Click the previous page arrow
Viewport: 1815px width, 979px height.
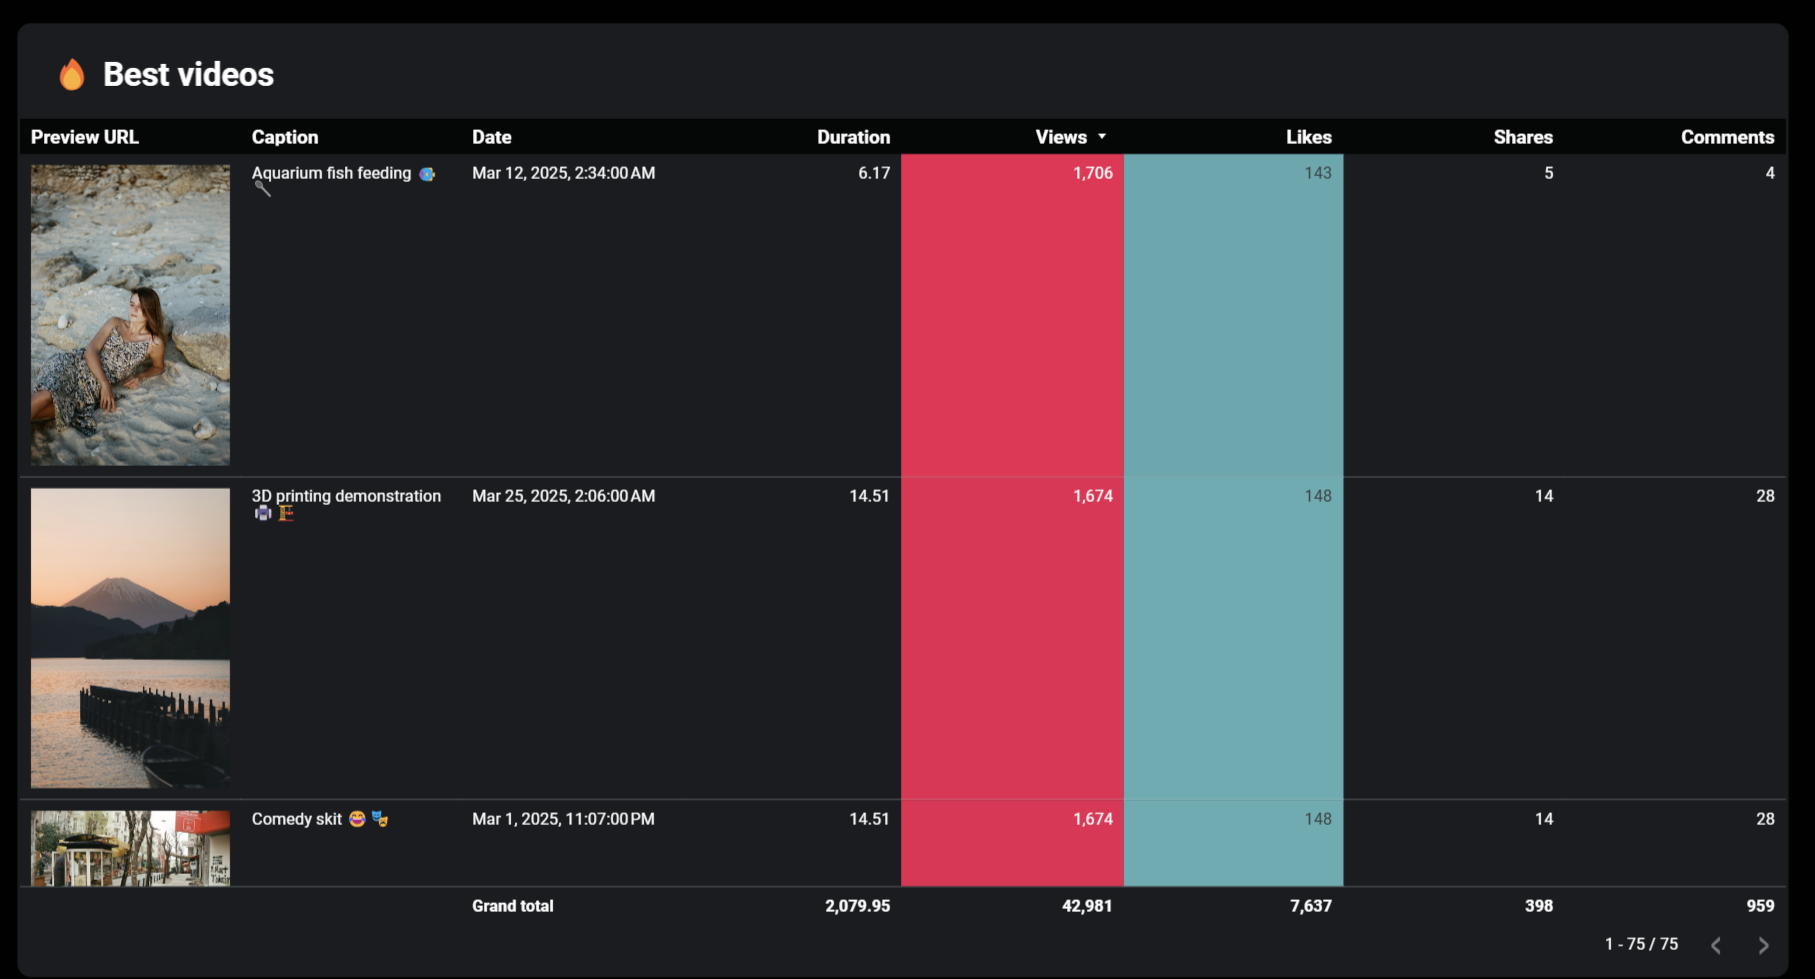click(x=1716, y=945)
